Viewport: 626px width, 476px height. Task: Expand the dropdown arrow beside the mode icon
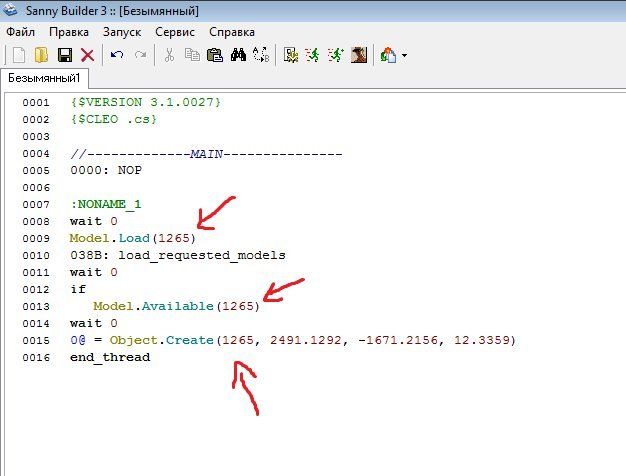point(404,56)
